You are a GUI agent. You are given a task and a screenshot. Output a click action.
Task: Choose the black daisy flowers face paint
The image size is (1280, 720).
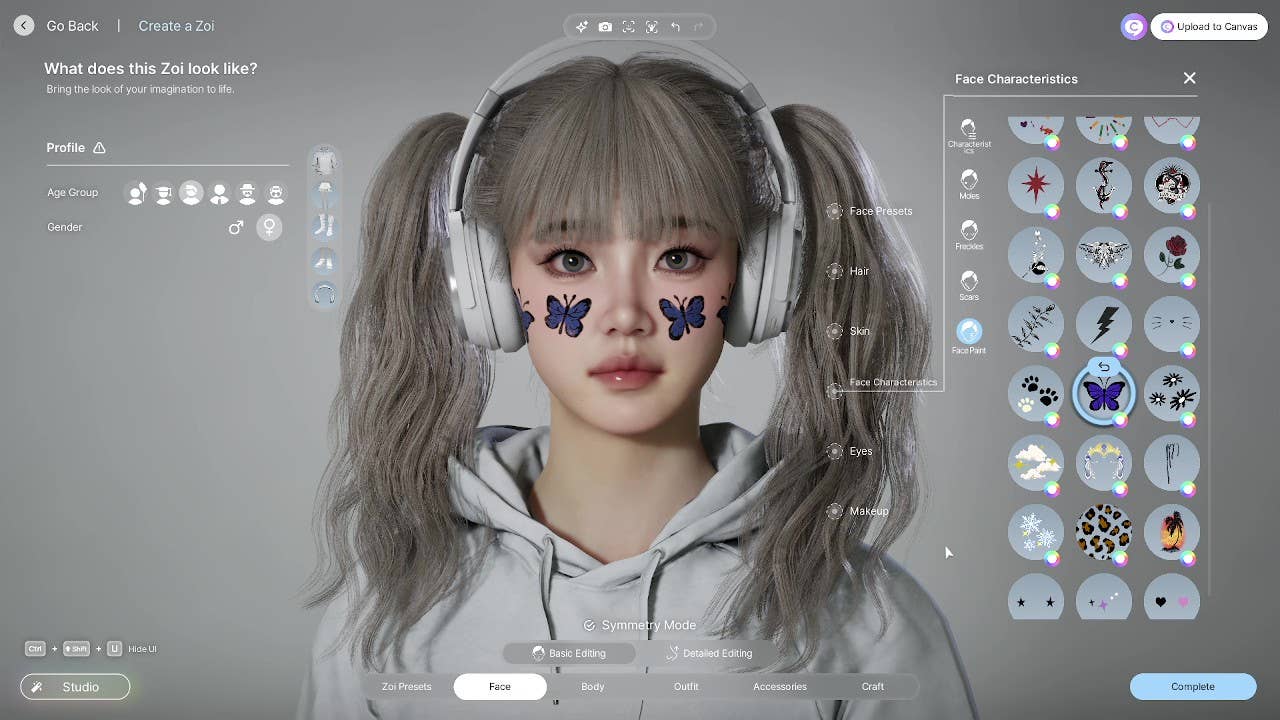[x=1171, y=393]
